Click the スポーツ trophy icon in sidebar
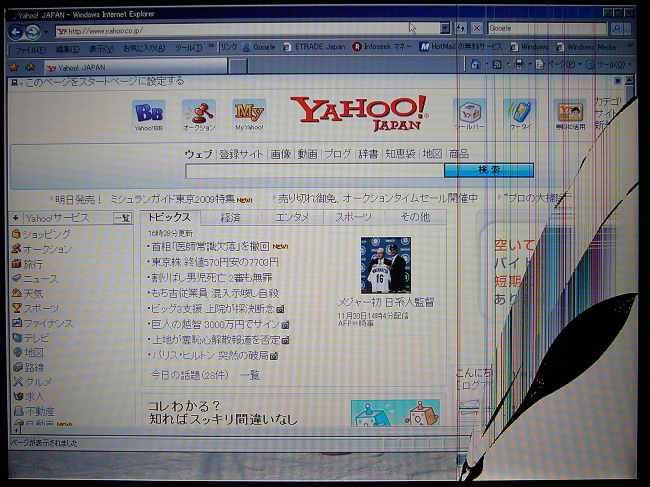The width and height of the screenshot is (650, 487). pyautogui.click(x=16, y=308)
